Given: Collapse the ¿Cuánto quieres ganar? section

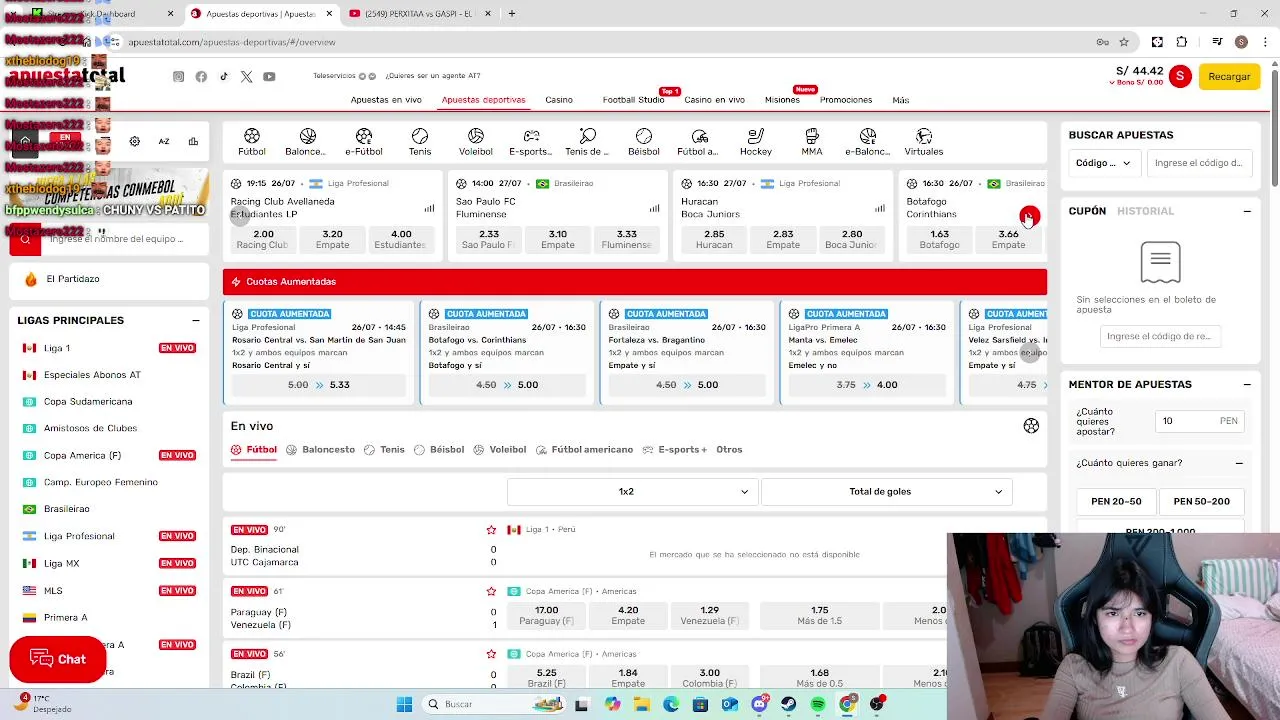Looking at the screenshot, I should pyautogui.click(x=1239, y=463).
